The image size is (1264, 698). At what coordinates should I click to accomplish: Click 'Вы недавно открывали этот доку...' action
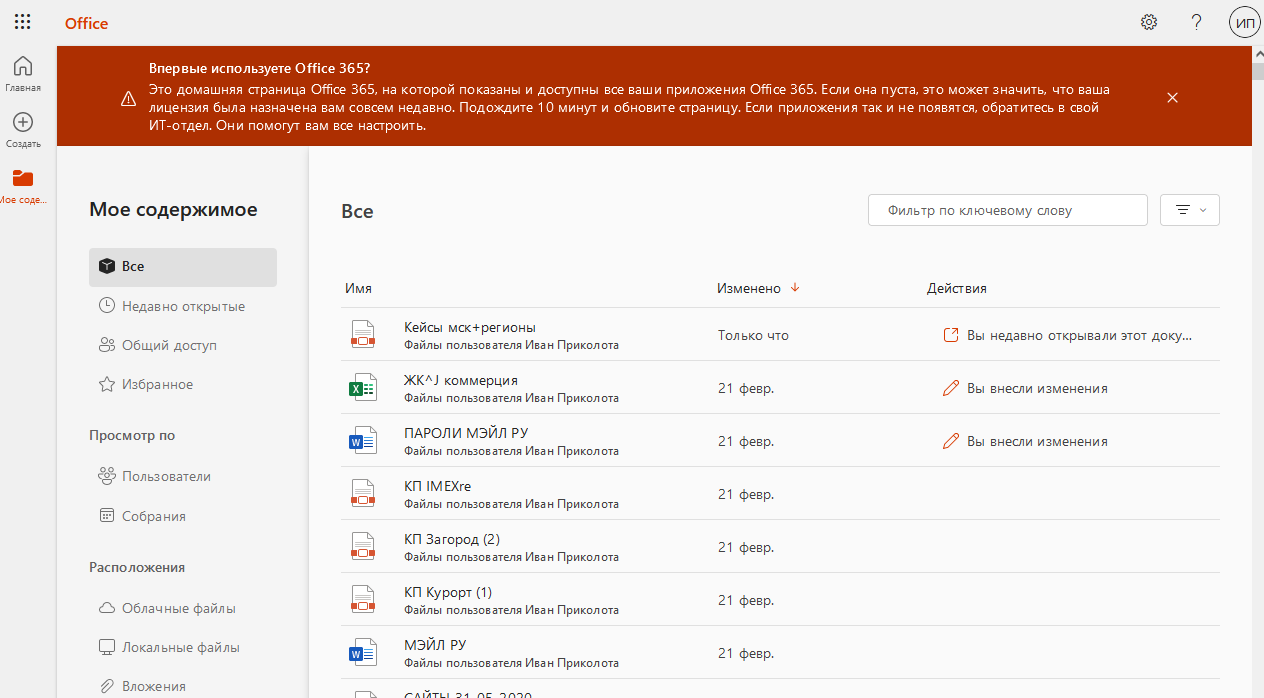[1080, 335]
